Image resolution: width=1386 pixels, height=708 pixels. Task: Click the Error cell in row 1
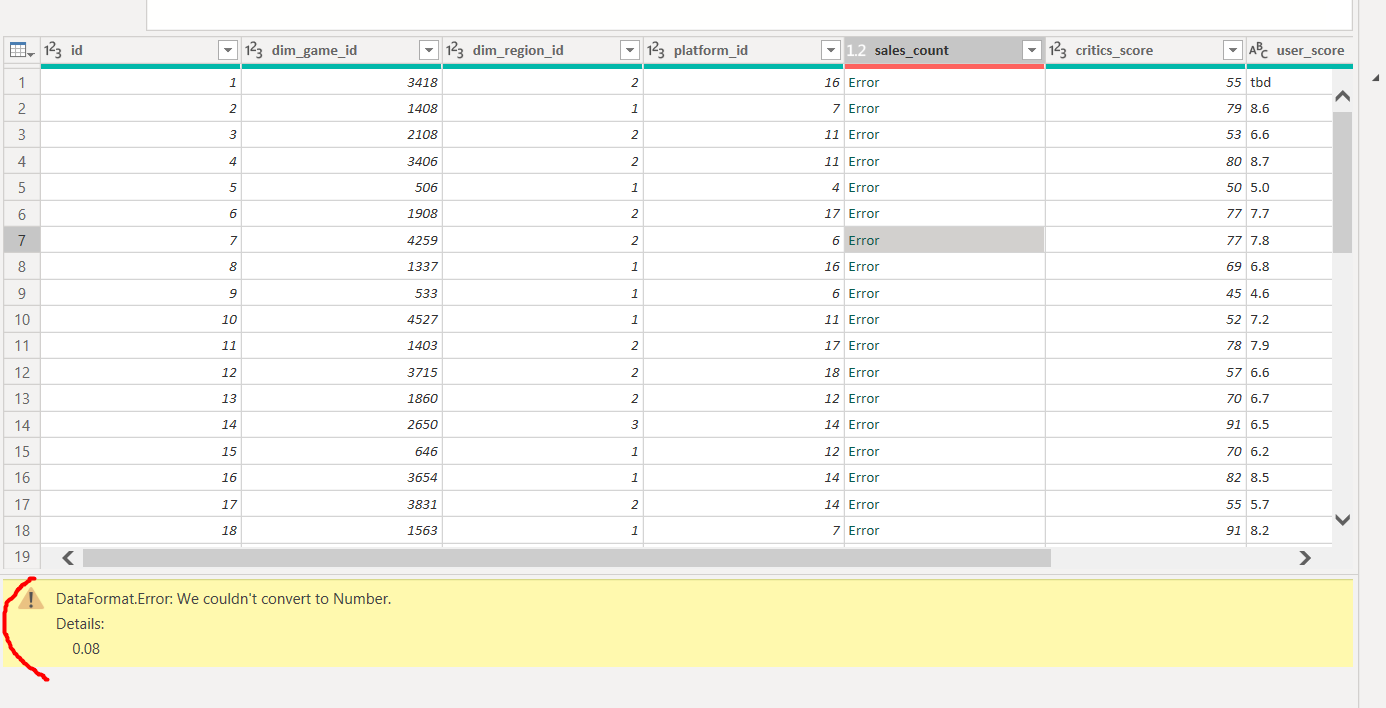(x=944, y=82)
